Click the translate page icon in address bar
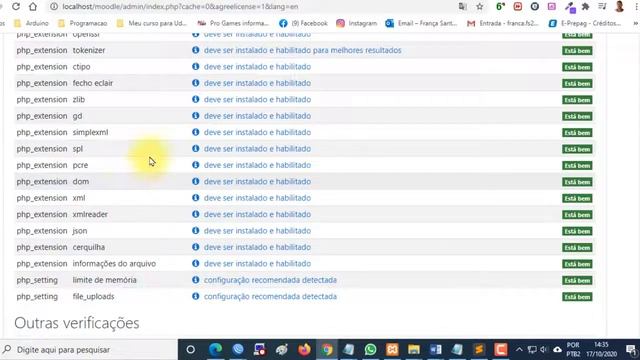This screenshot has width=640, height=360. pos(462,7)
